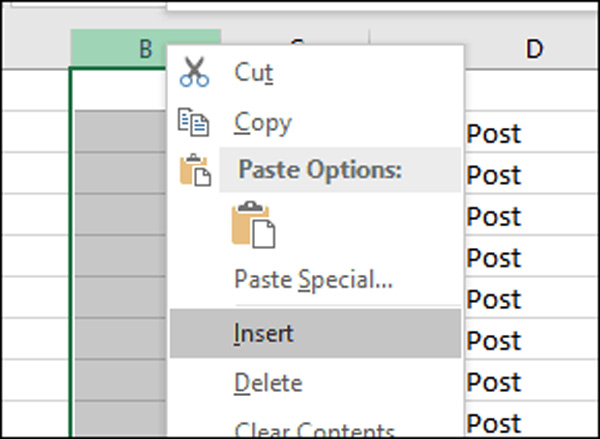The image size is (600, 439).
Task: Open Paste Special dialog entry
Action: tap(315, 279)
